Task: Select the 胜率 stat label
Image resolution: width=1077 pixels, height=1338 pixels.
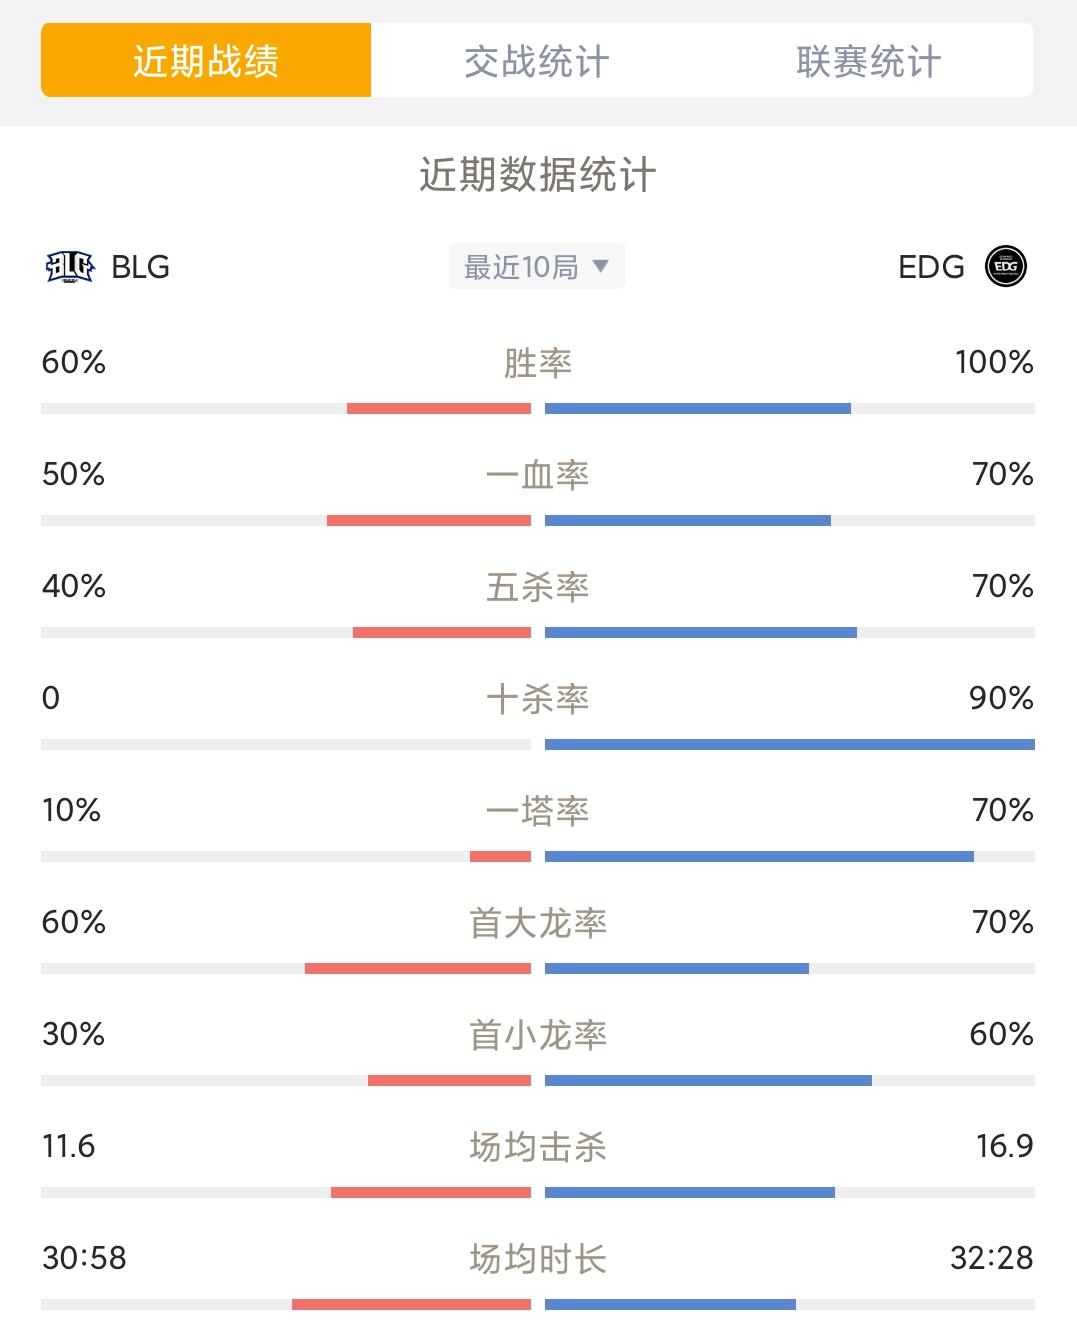Action: tap(538, 363)
